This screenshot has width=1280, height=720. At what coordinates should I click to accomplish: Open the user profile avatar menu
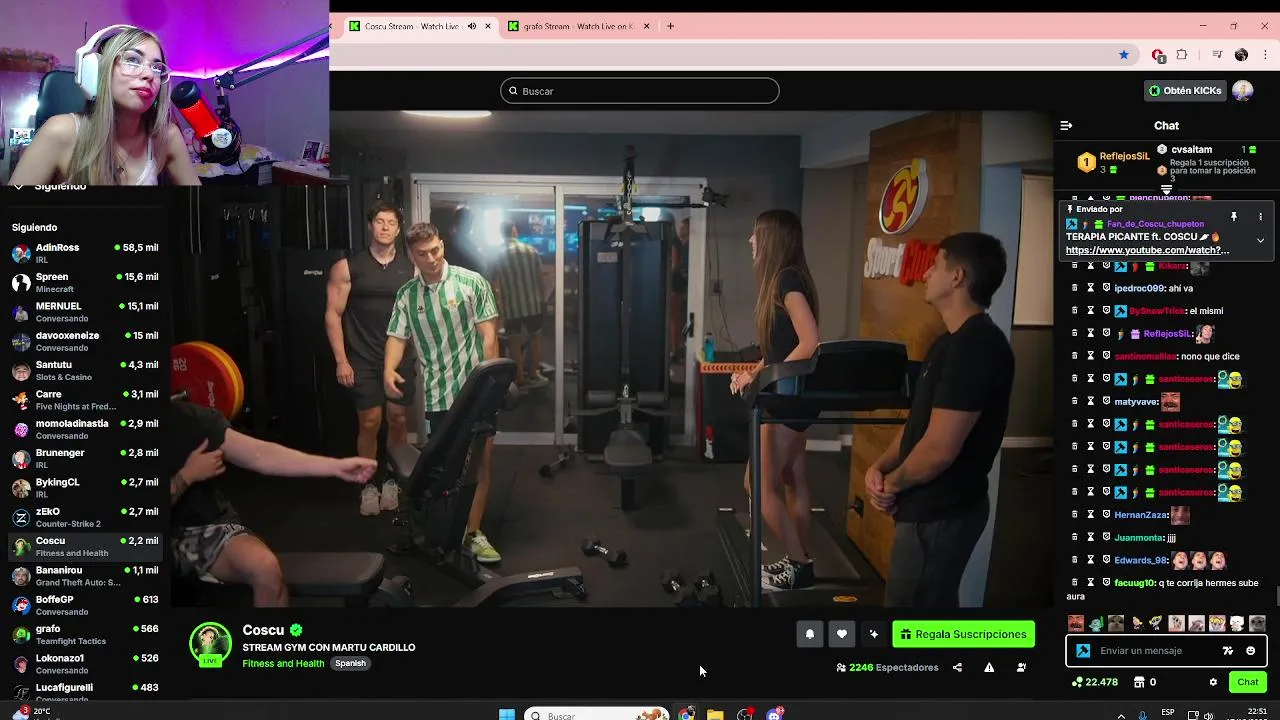pyautogui.click(x=1243, y=91)
